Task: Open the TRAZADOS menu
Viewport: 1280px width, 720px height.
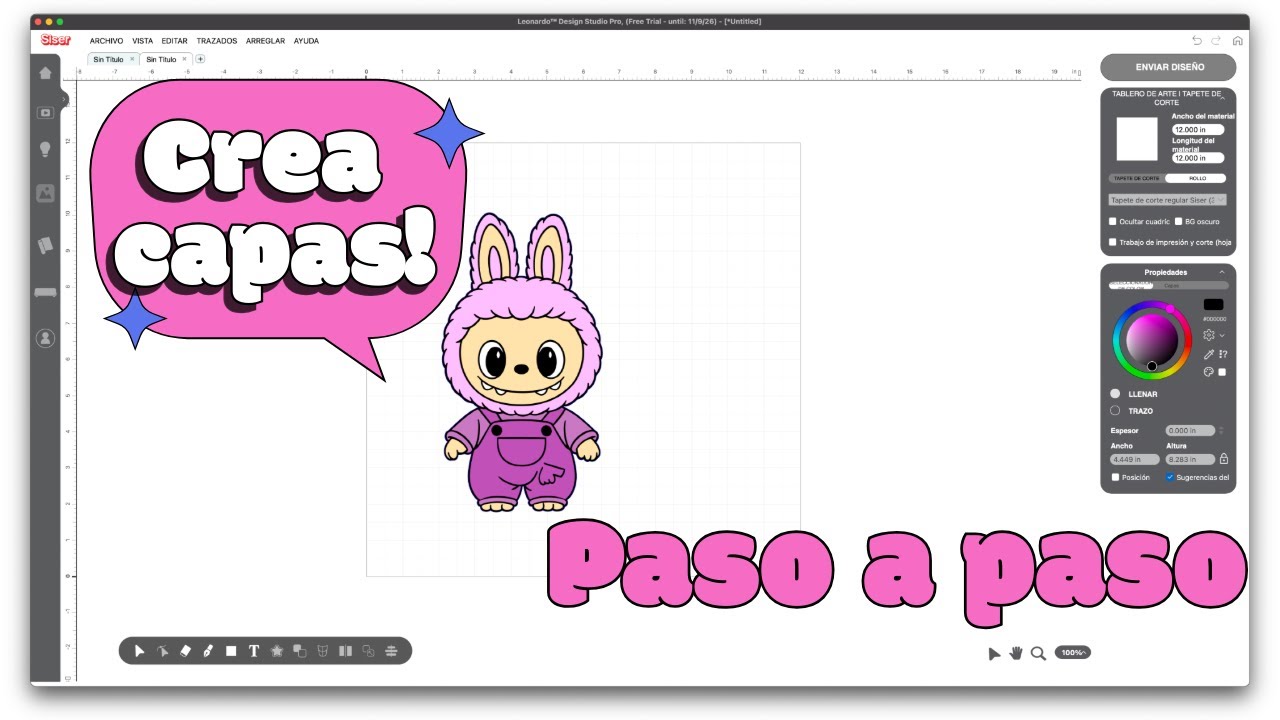Action: click(217, 41)
